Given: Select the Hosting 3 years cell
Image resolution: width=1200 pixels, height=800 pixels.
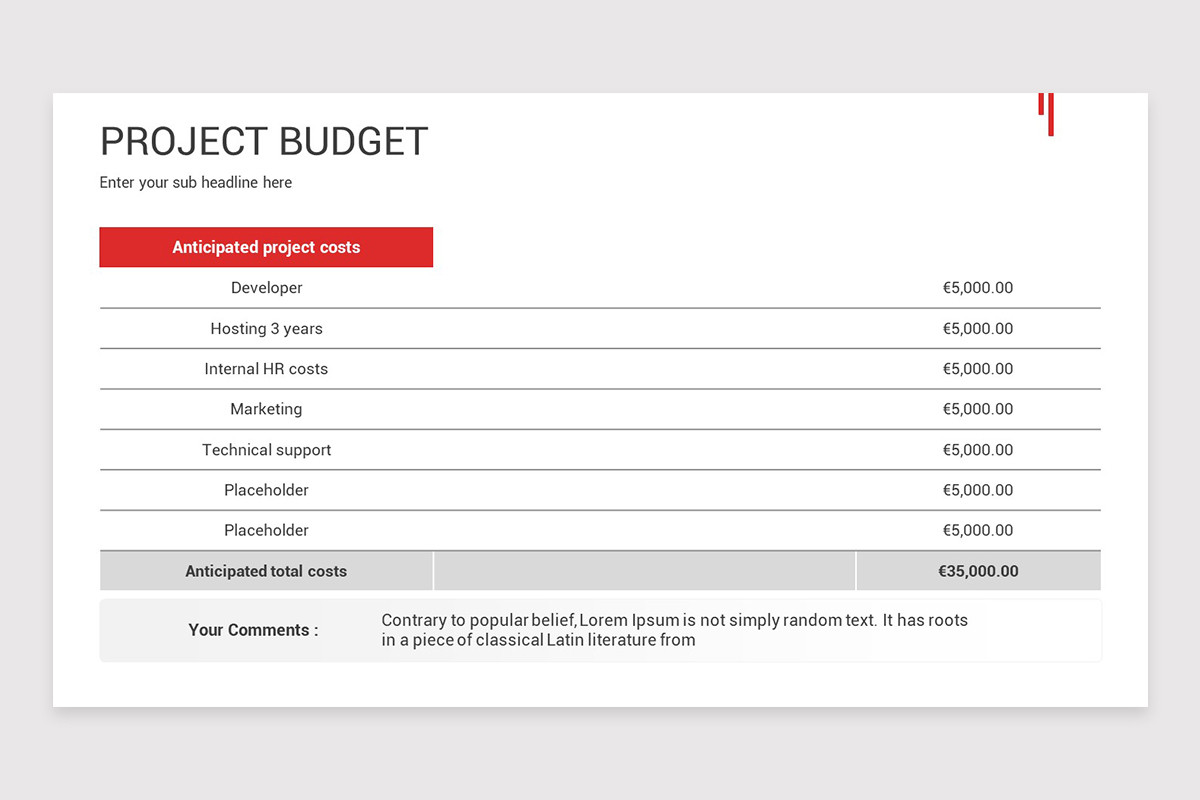Looking at the screenshot, I should 266,328.
